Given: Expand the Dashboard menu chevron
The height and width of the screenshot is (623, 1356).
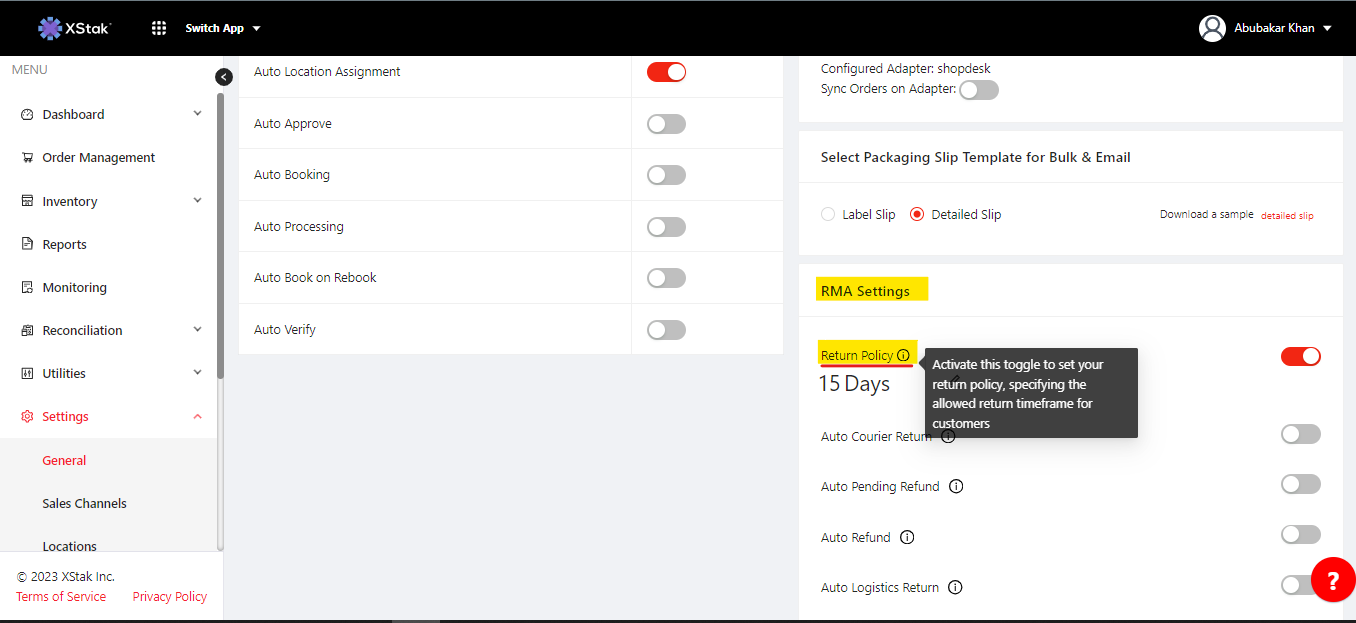Looking at the screenshot, I should pos(197,114).
